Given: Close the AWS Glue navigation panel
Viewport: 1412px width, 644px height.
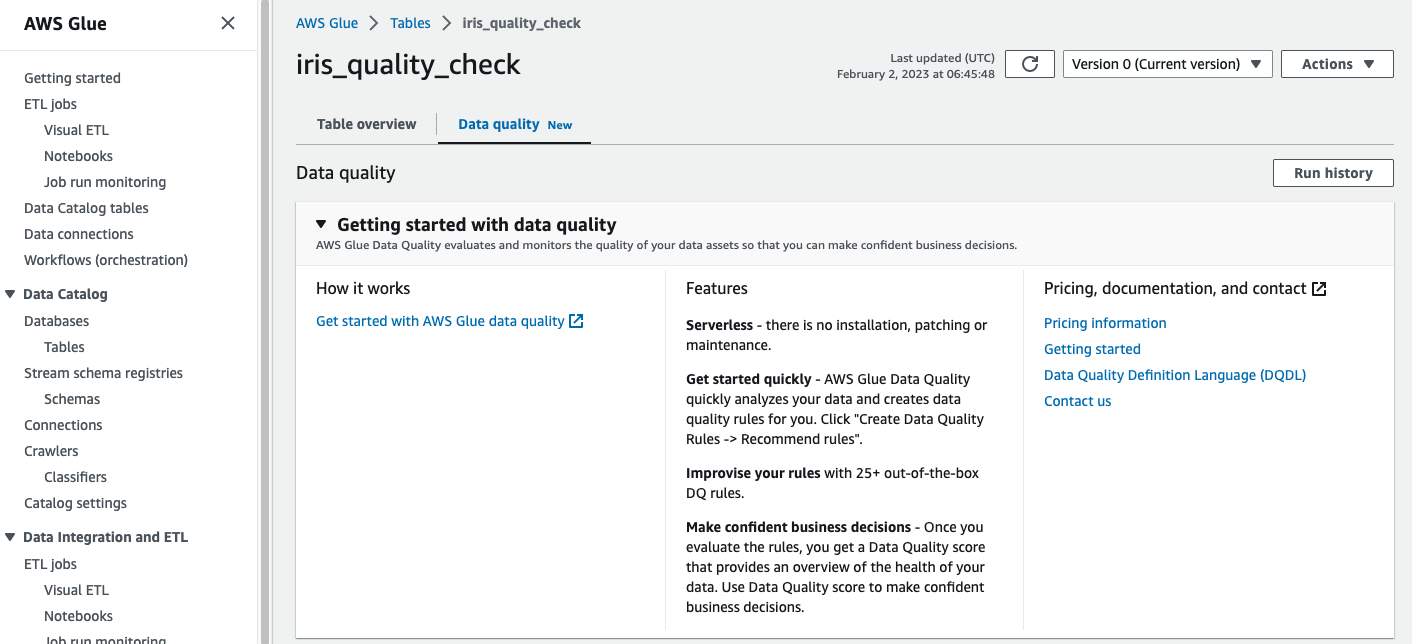Looking at the screenshot, I should click(227, 23).
